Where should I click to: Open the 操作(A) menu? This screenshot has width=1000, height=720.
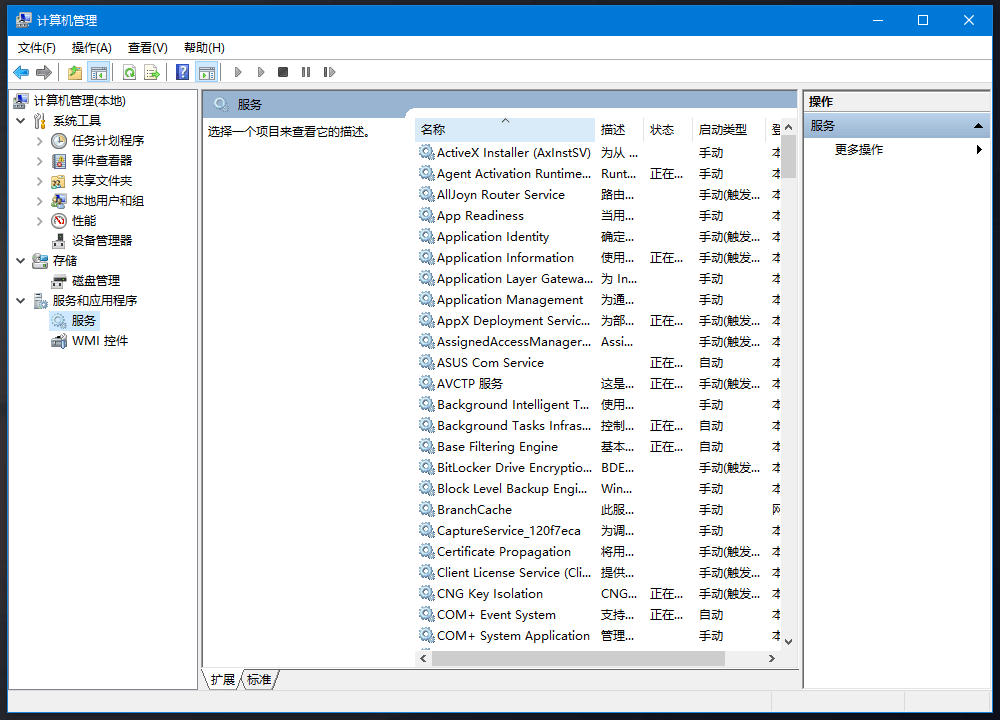point(92,48)
